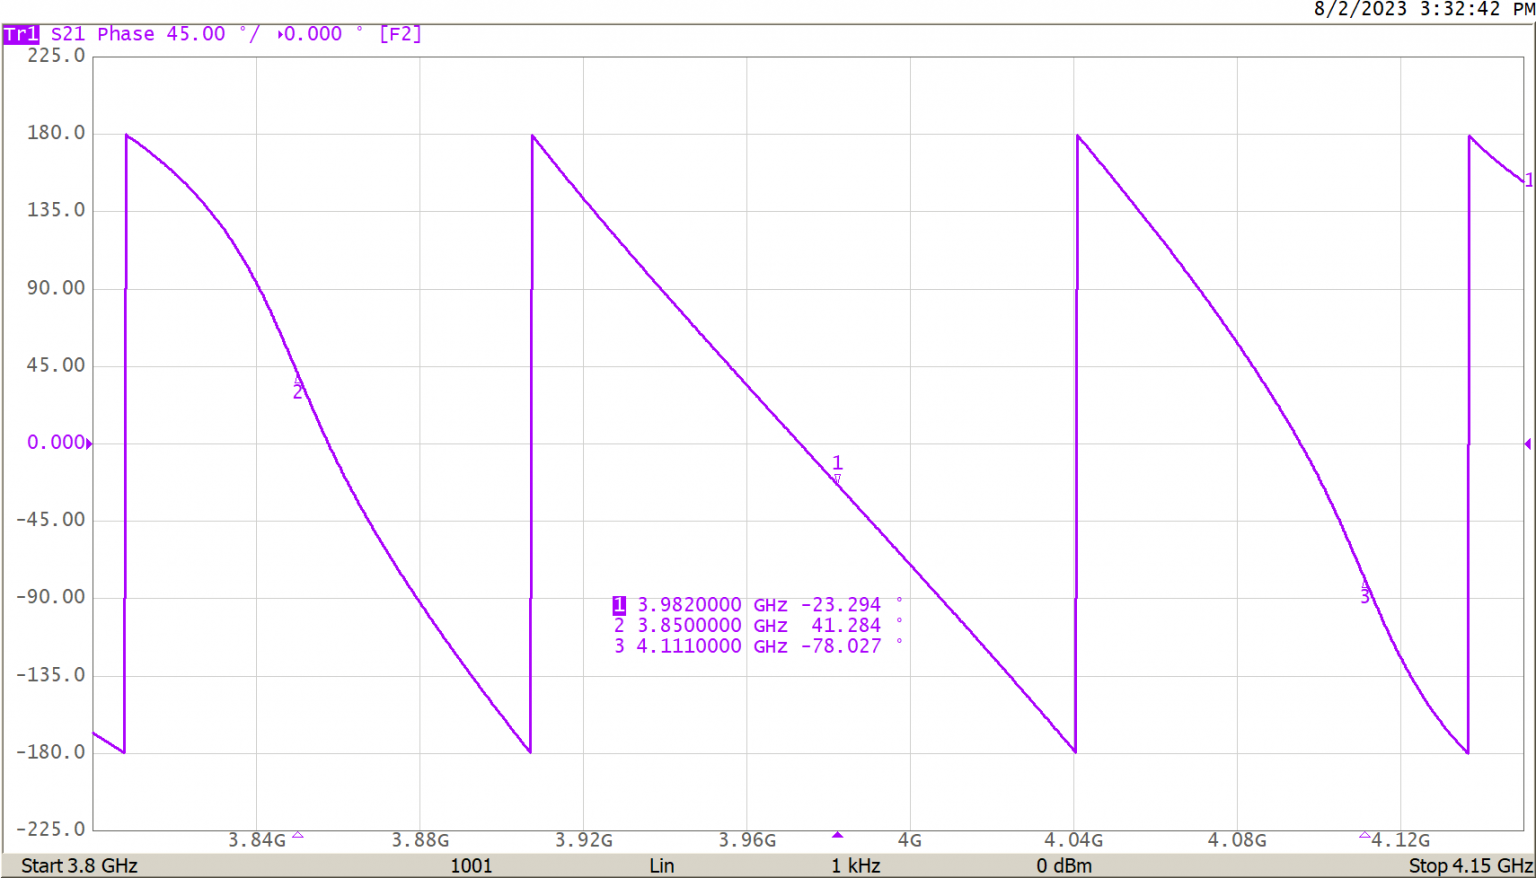Click the 1001 sweep points value
The height and width of the screenshot is (878, 1536).
pos(471,866)
